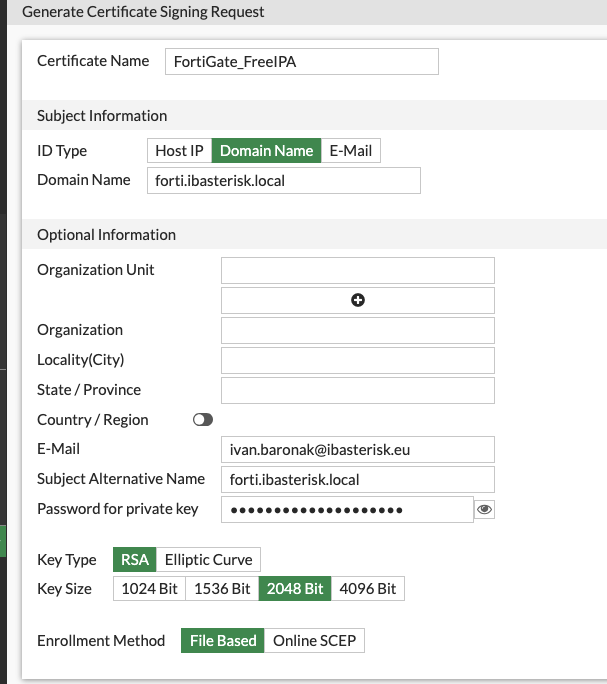Image resolution: width=607 pixels, height=684 pixels.
Task: Select File Based enrollment method
Action: (223, 640)
